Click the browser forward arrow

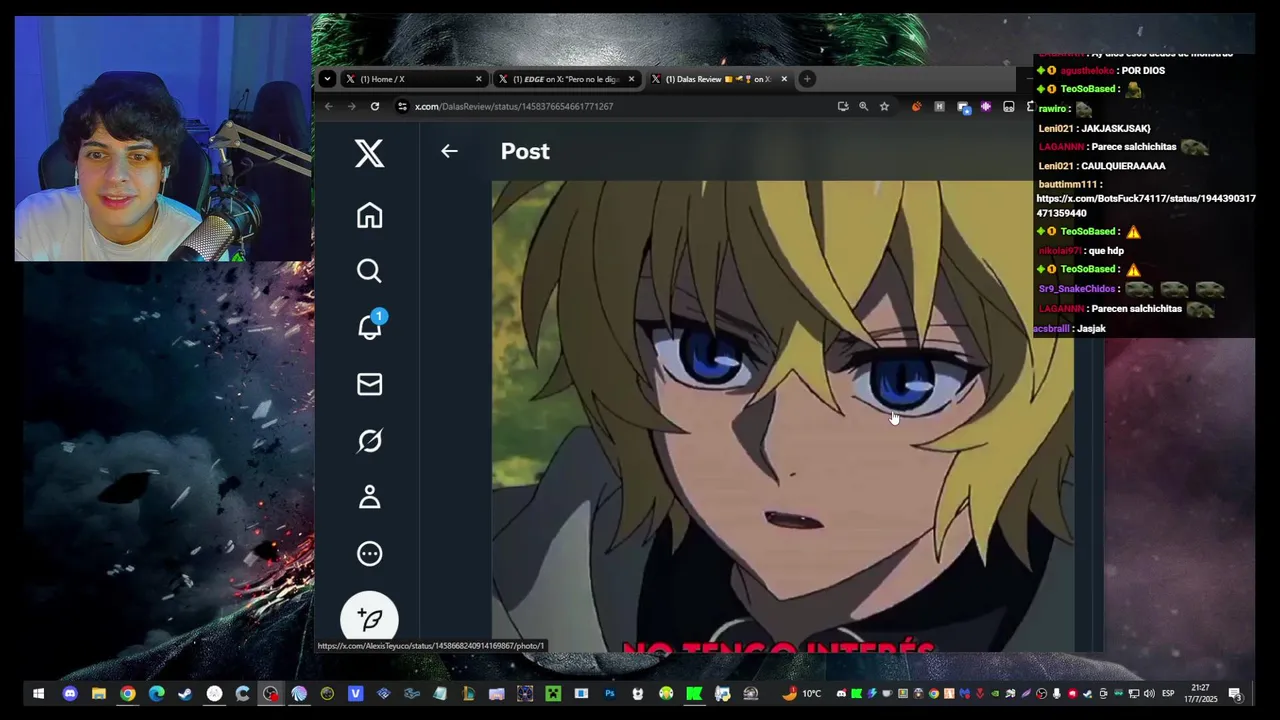pyautogui.click(x=351, y=106)
